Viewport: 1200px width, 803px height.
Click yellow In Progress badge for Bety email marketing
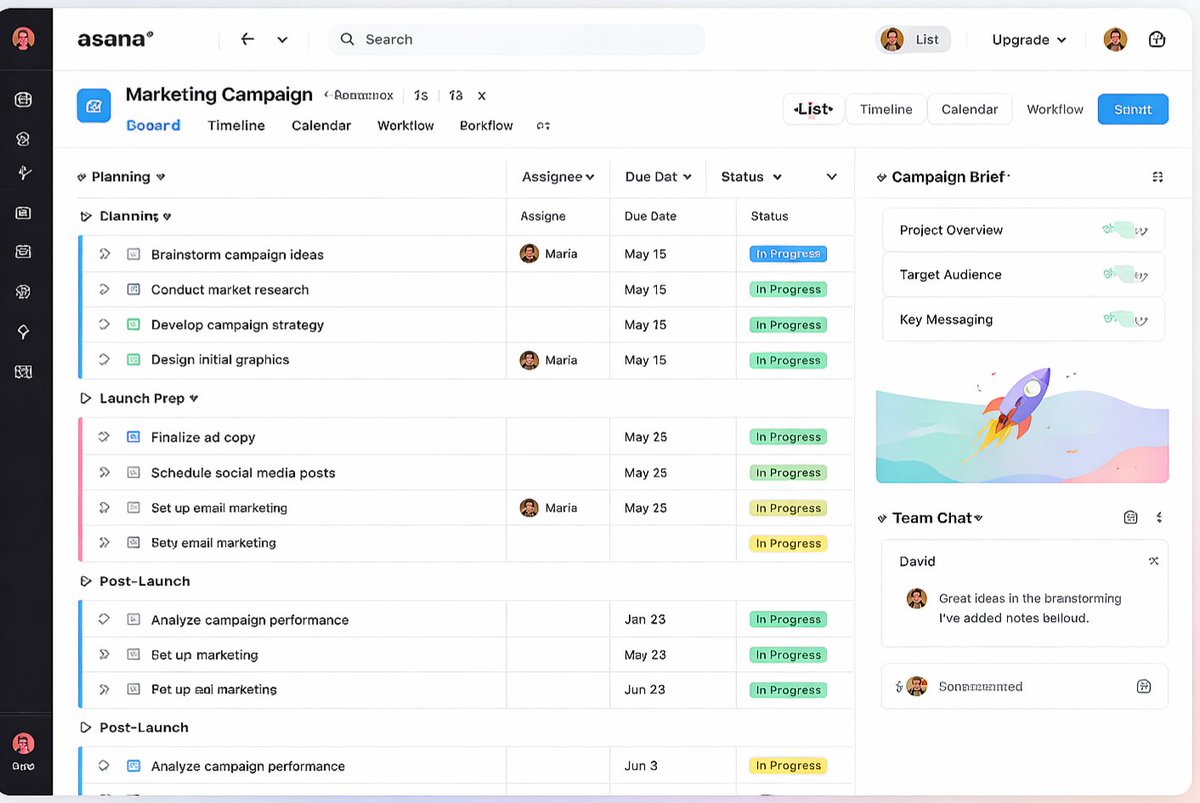(x=788, y=543)
